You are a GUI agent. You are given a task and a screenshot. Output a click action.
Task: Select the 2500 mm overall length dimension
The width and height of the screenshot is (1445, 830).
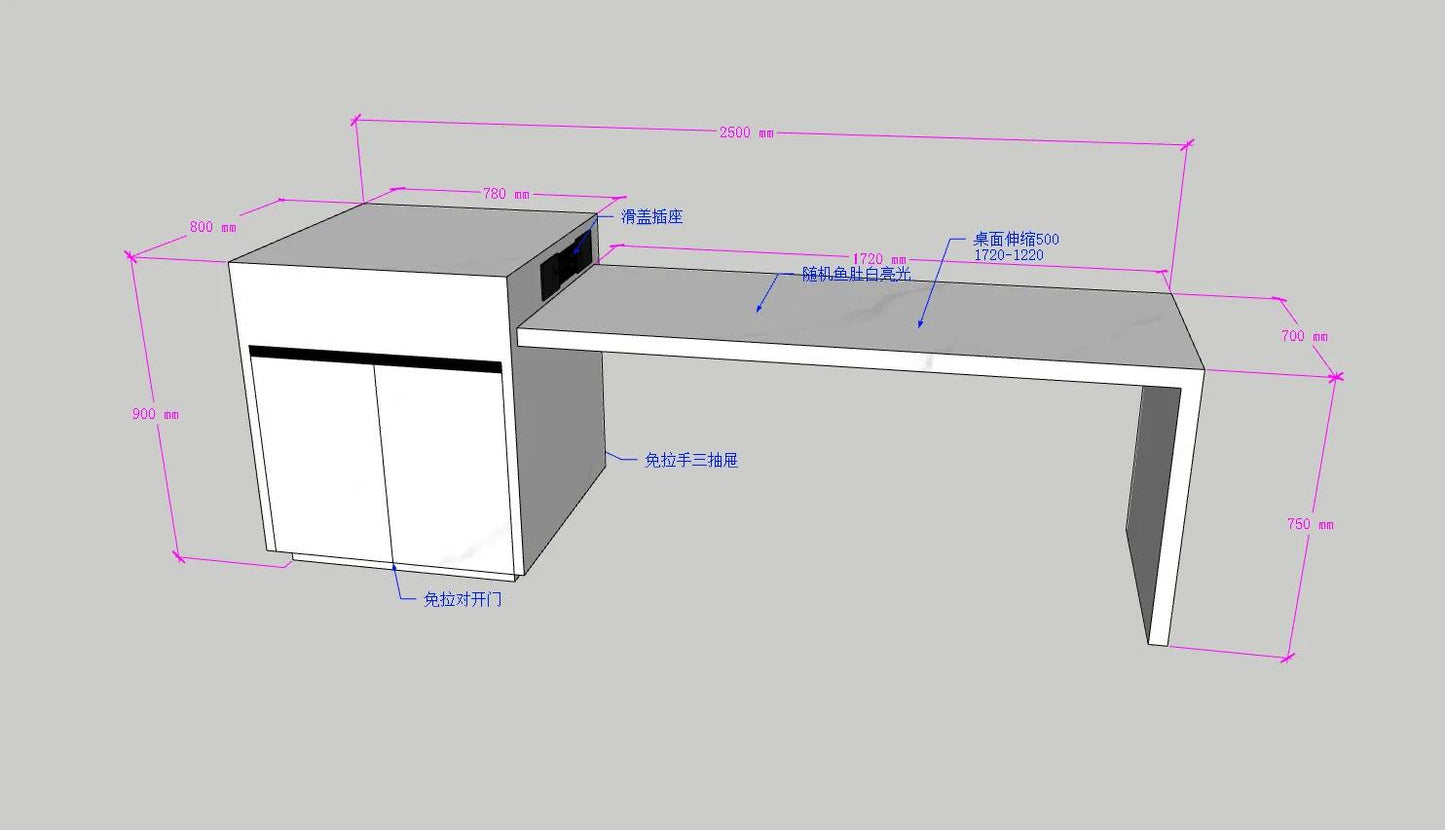pyautogui.click(x=745, y=133)
